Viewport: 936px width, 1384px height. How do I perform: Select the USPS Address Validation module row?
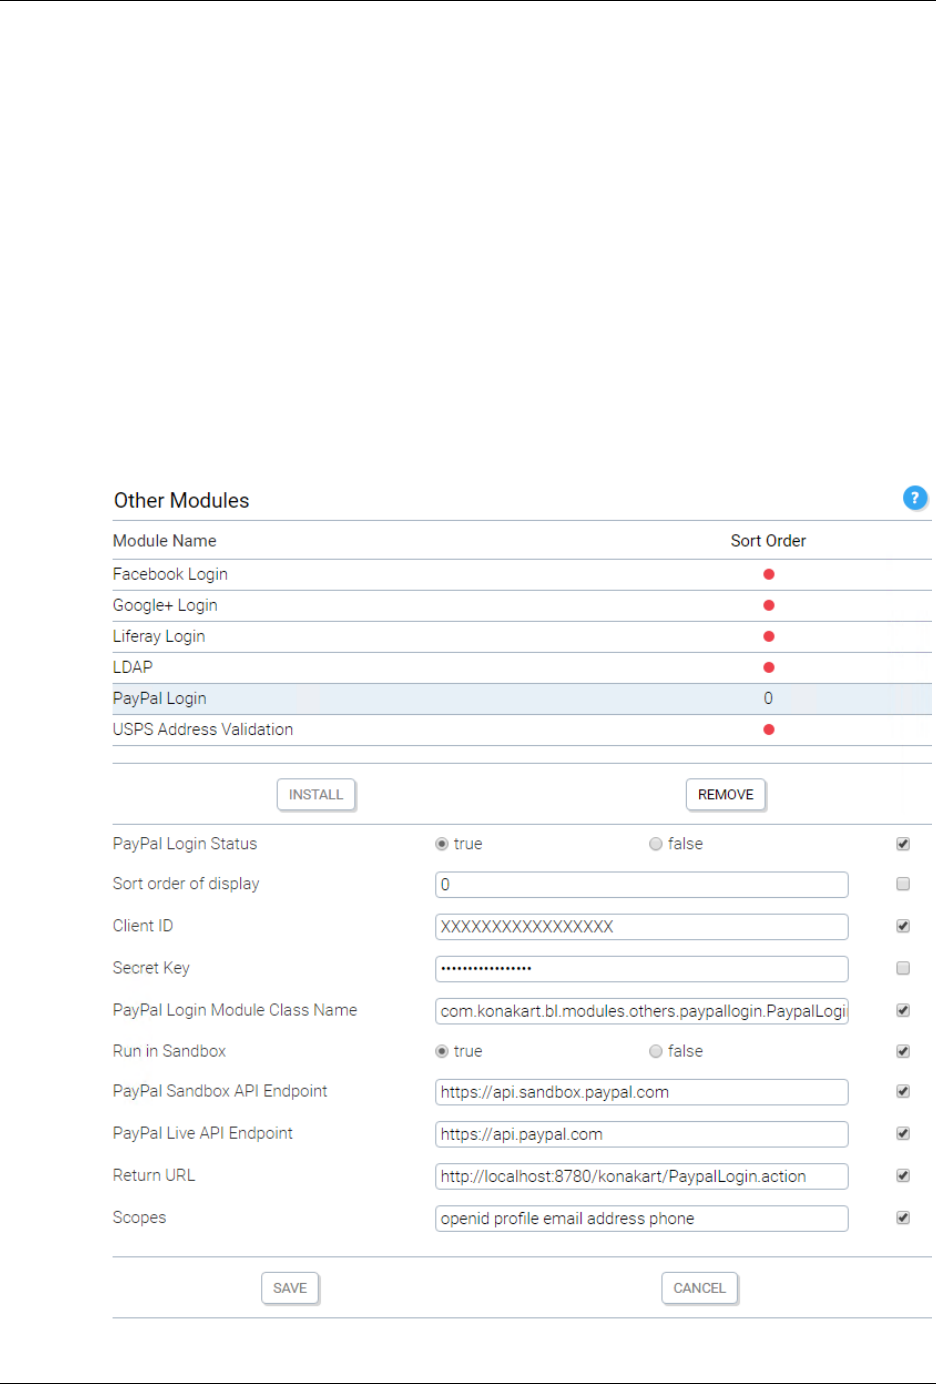[x=522, y=729]
